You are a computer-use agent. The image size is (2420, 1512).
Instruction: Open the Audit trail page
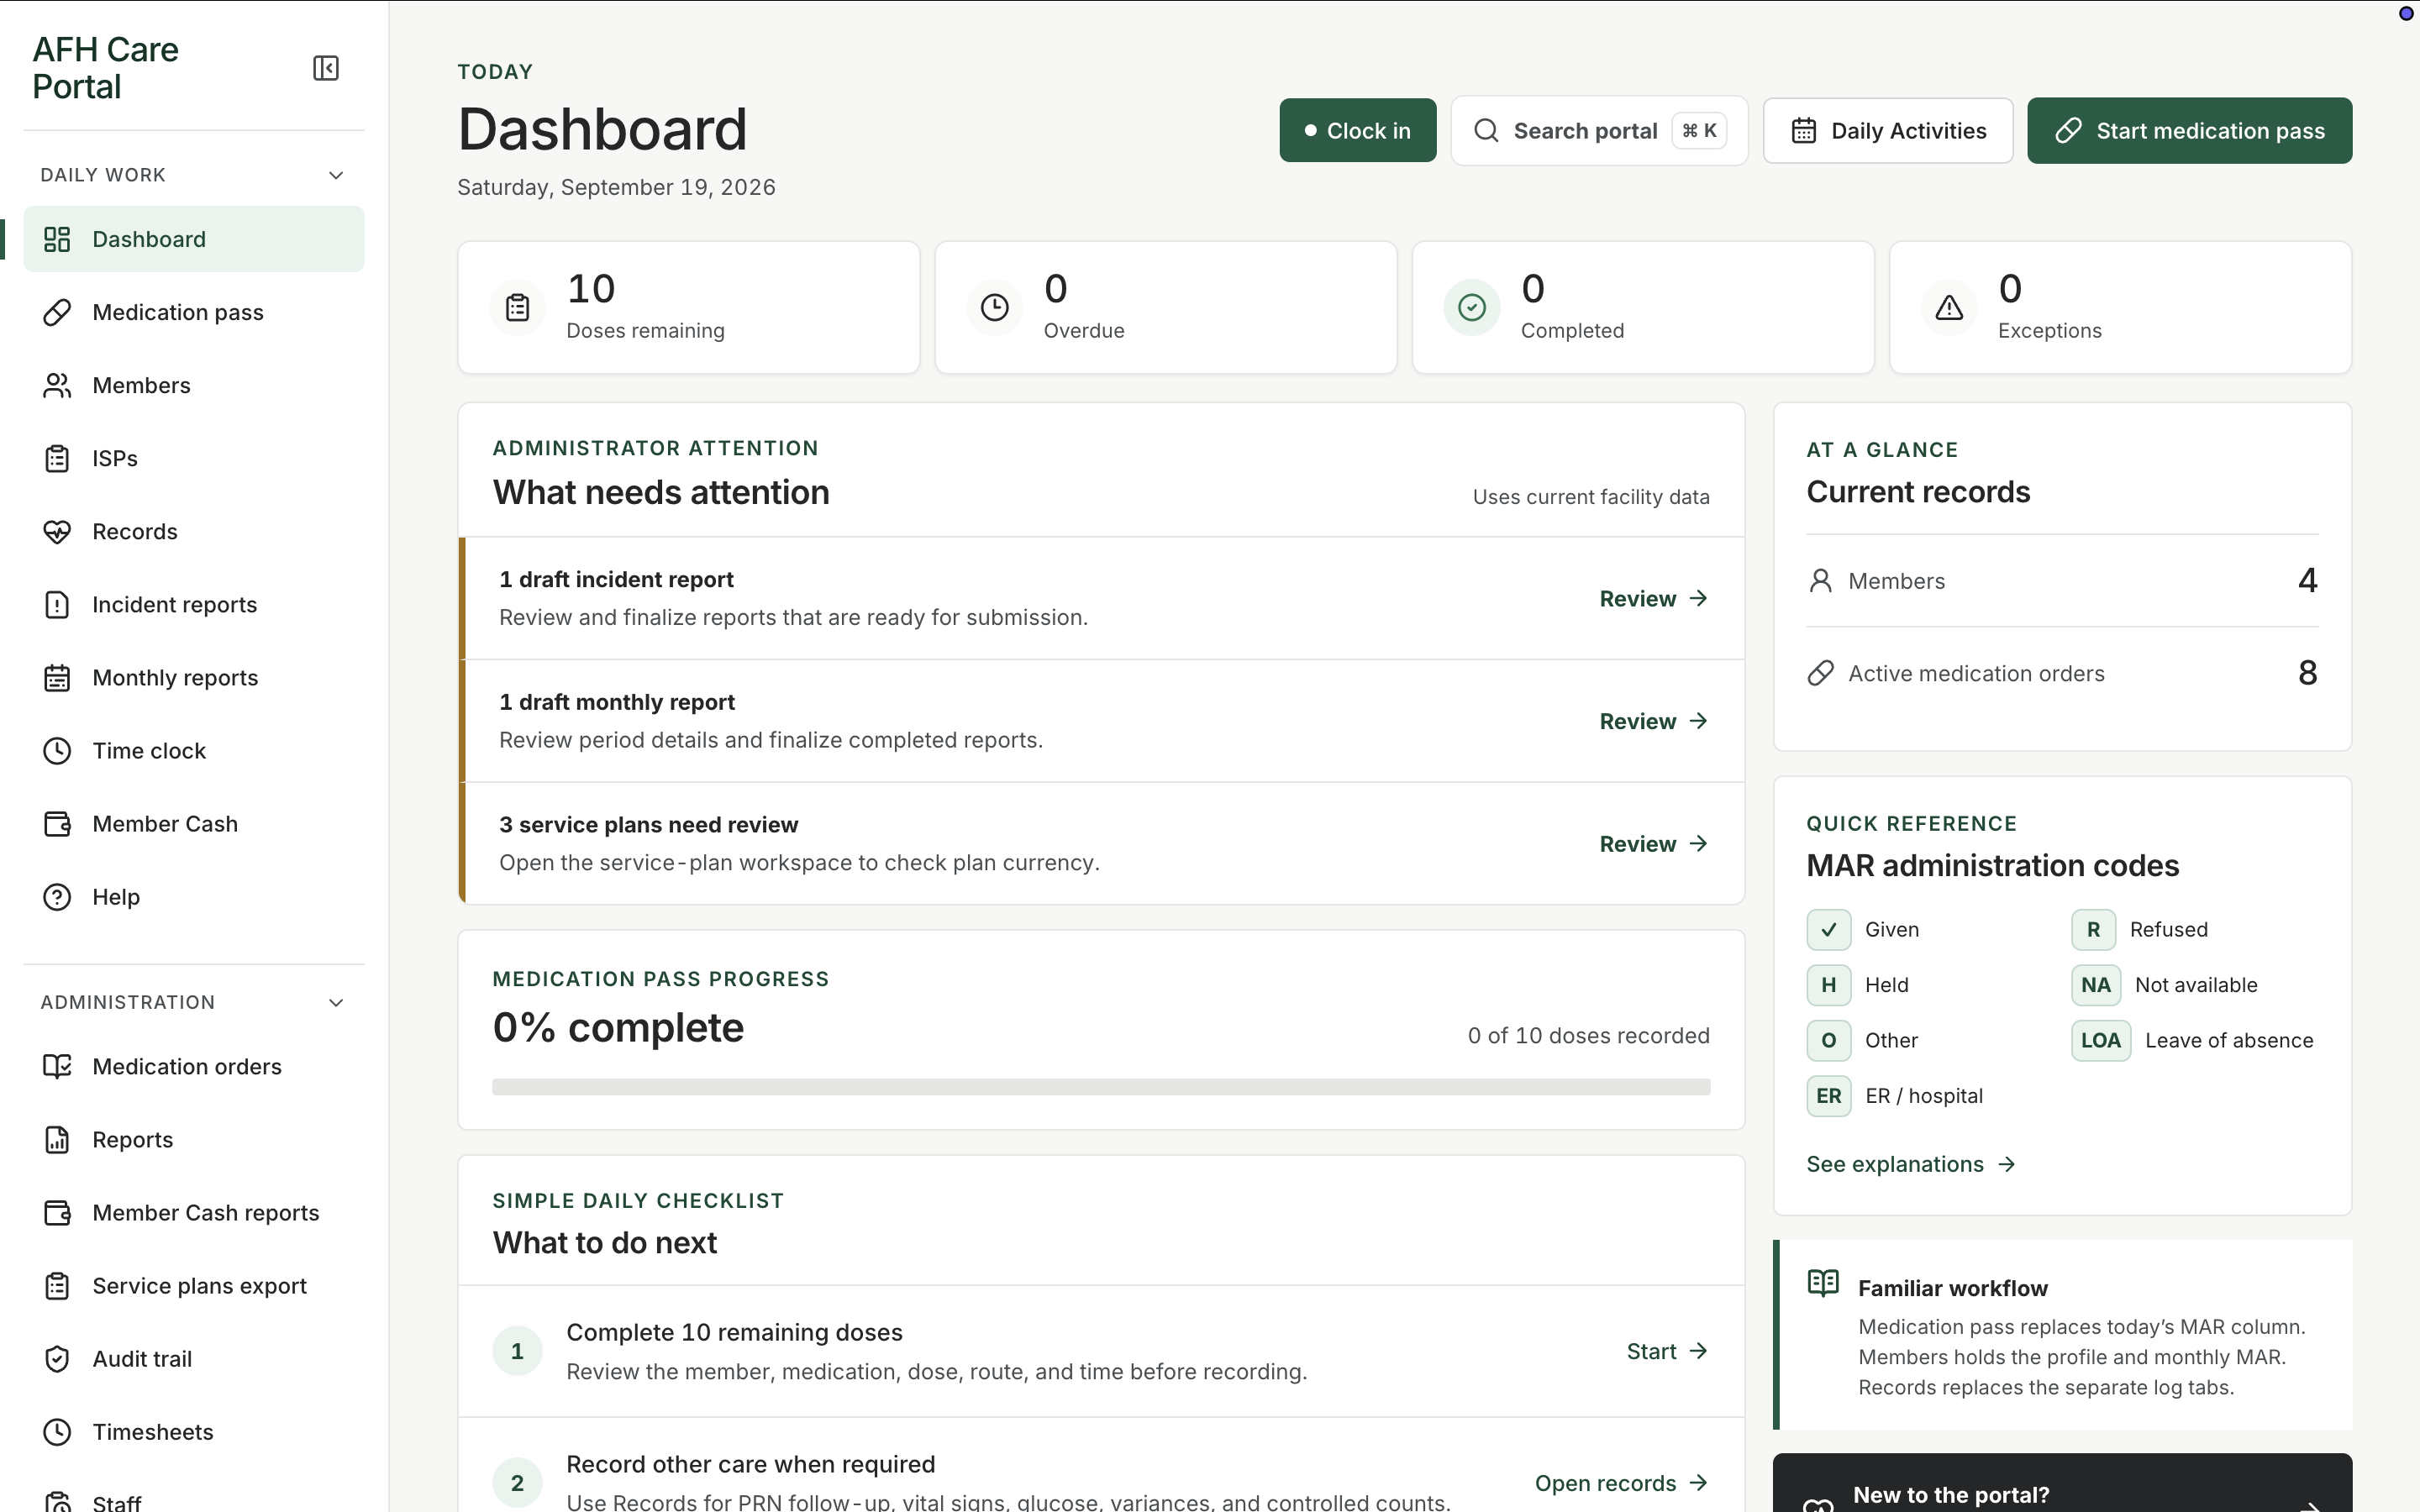pyautogui.click(x=194, y=1358)
